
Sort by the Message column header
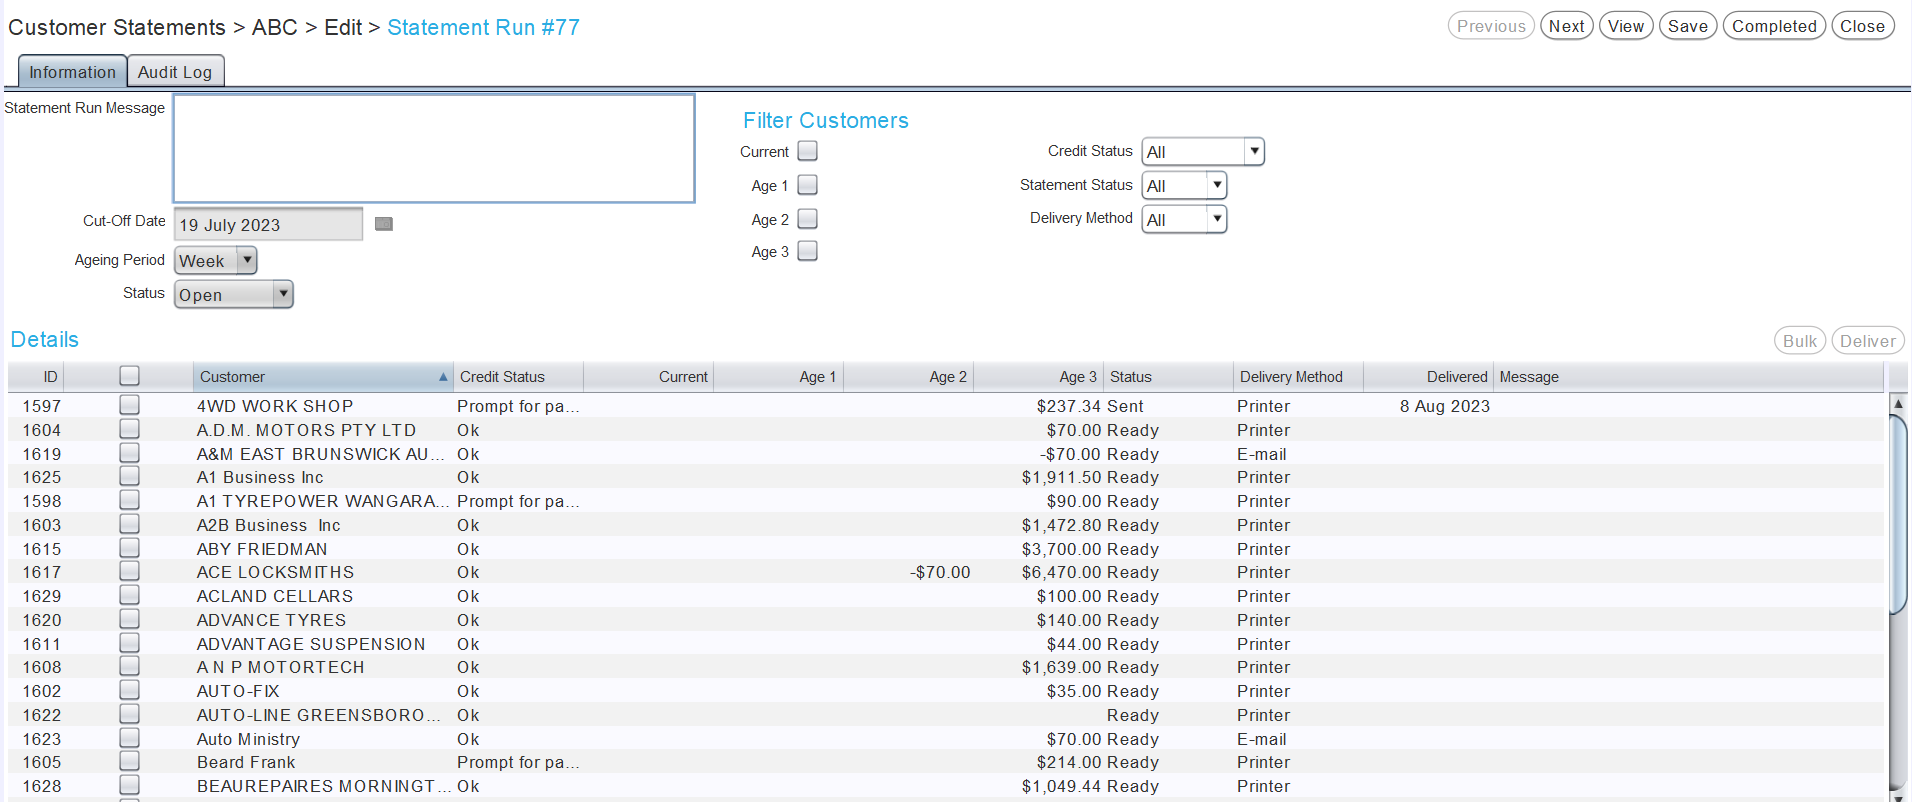[1688, 377]
